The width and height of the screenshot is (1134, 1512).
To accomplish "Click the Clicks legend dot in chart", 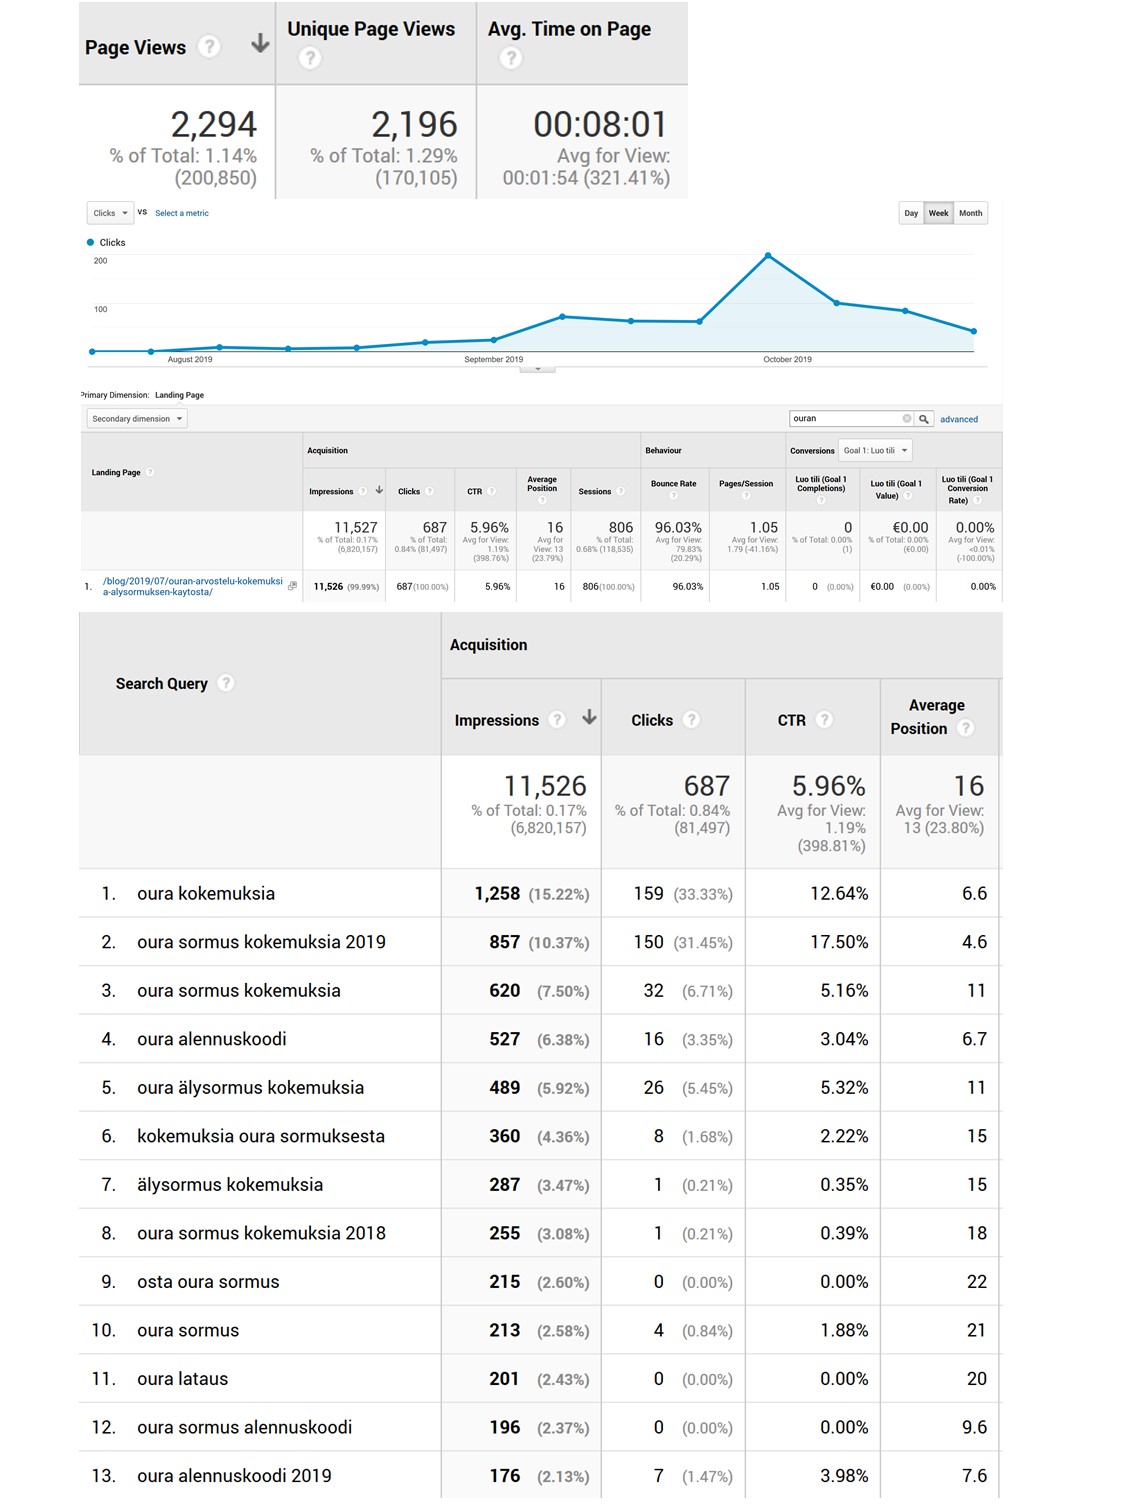I will point(91,242).
